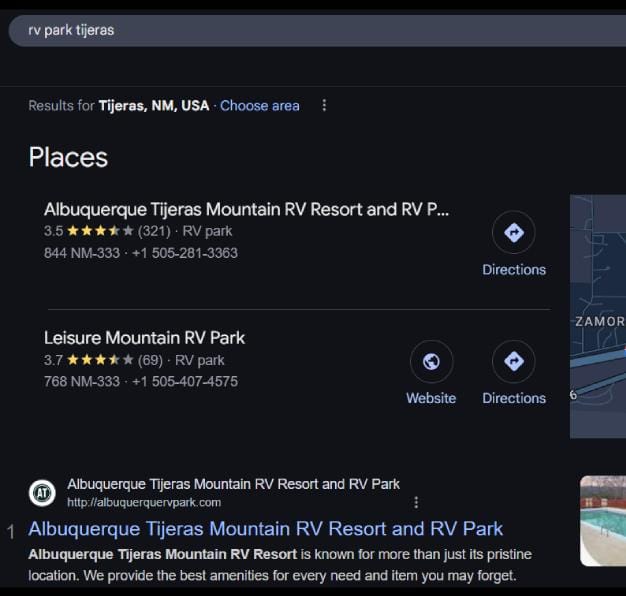The image size is (626, 596).
Task: Open Leisure Mountain website globe icon
Action: (431, 361)
